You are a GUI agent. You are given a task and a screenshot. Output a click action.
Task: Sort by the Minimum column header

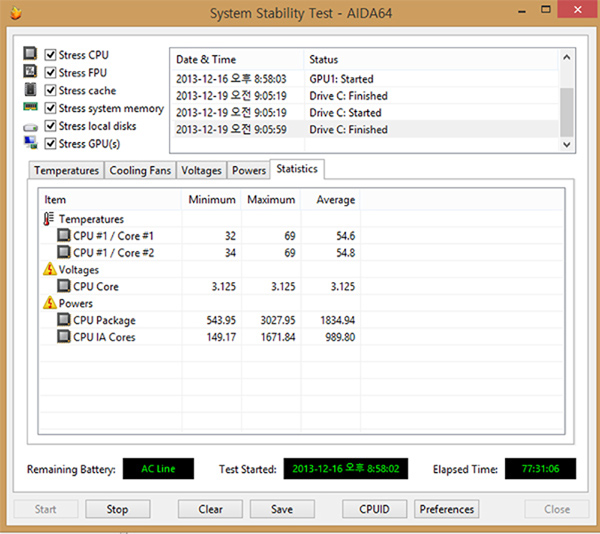[x=211, y=200]
